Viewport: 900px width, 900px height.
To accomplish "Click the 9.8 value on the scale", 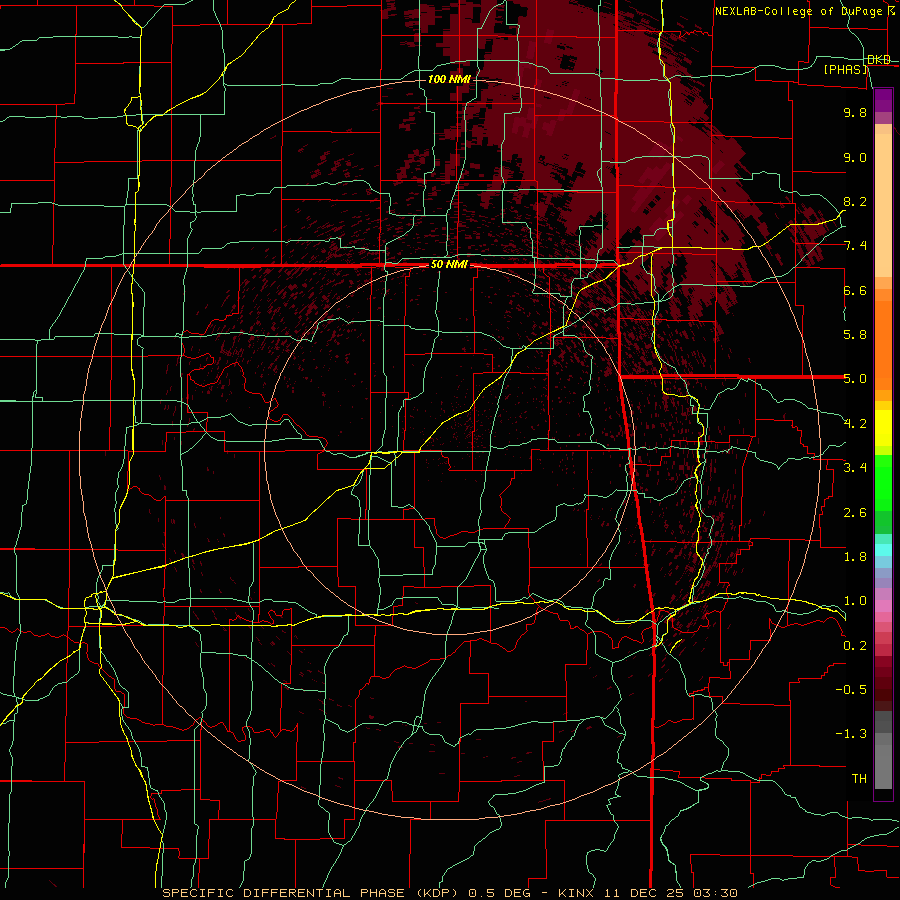I will (855, 112).
